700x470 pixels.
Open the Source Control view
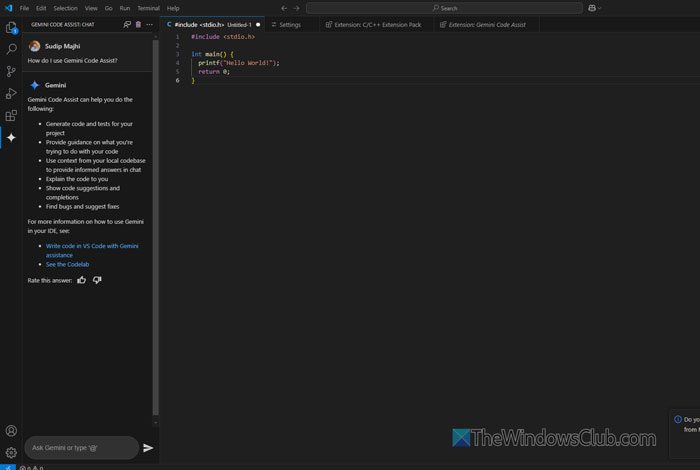click(11, 71)
